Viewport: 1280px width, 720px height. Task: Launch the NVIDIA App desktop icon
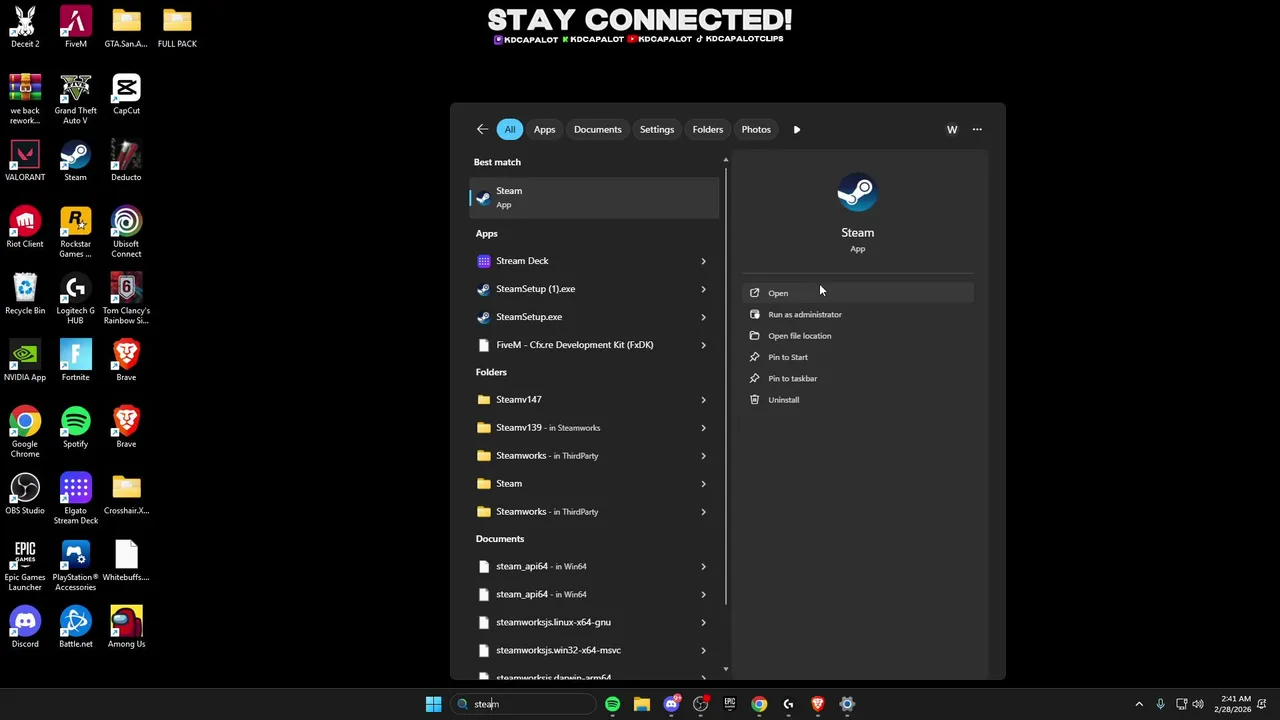pyautogui.click(x=25, y=362)
